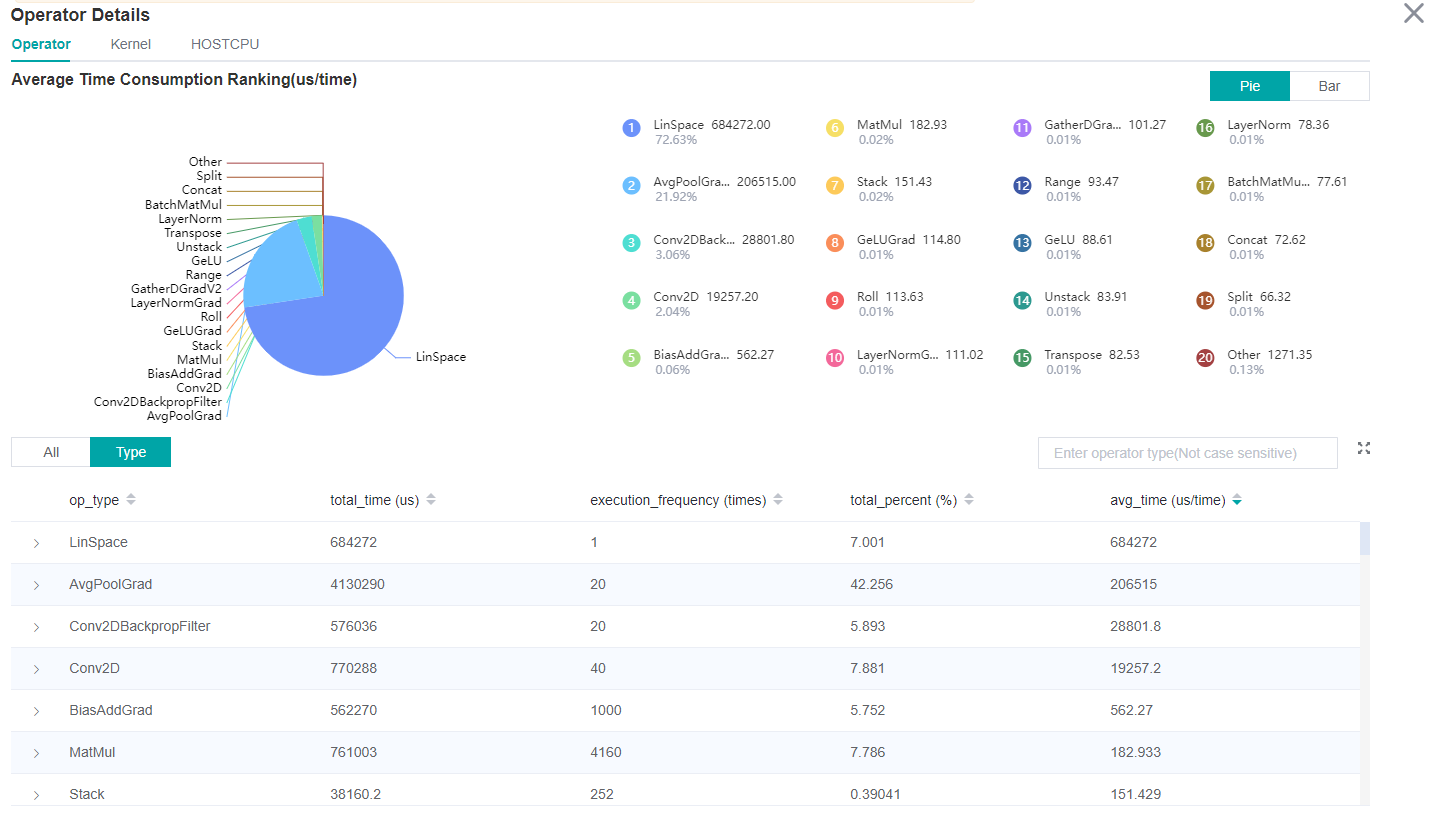Expand the Conv2D row chevron
Viewport: 1430px width, 831px height.
coord(36,669)
